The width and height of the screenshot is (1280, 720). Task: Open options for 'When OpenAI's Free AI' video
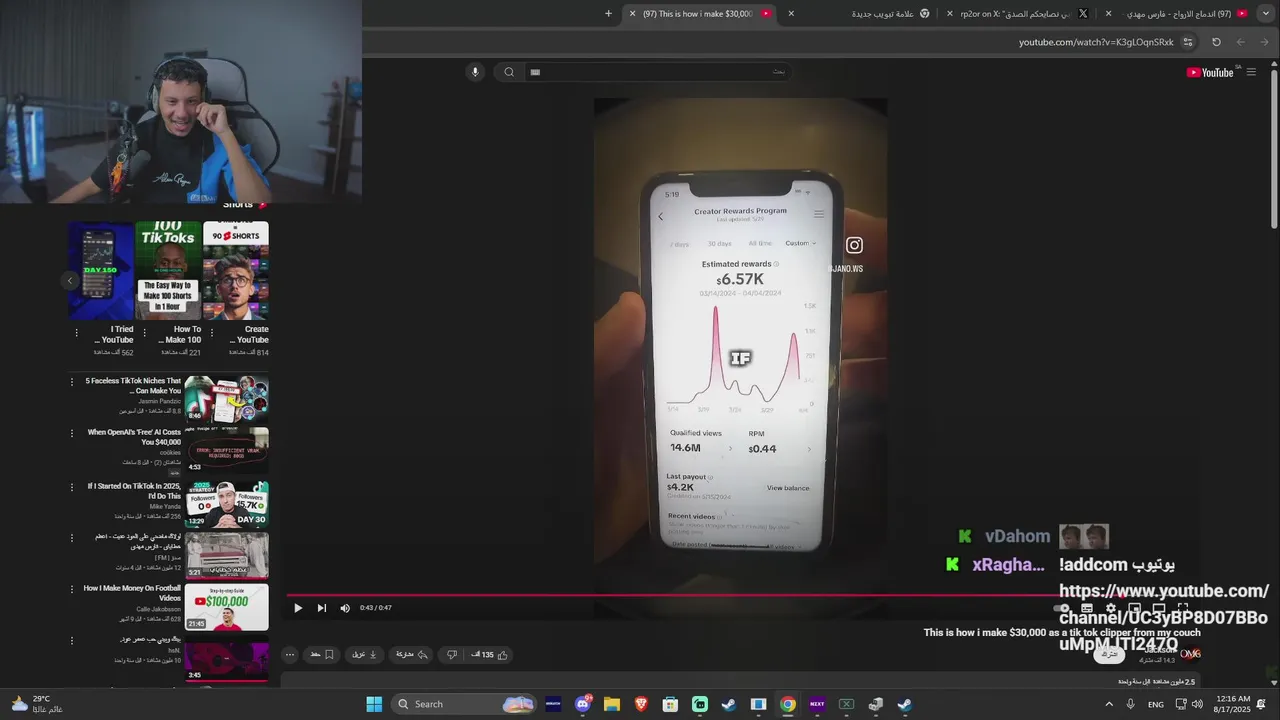pos(72,433)
